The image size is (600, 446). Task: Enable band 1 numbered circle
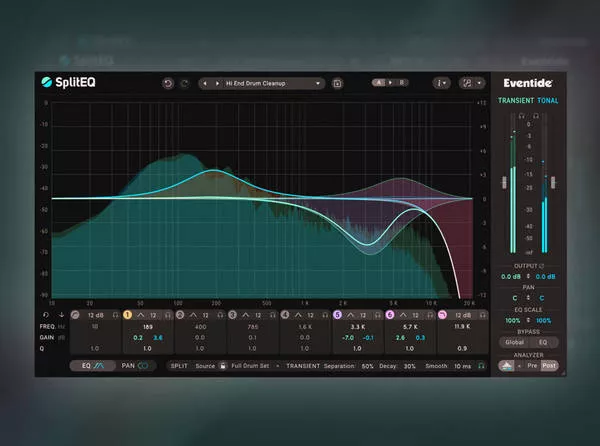tap(127, 314)
